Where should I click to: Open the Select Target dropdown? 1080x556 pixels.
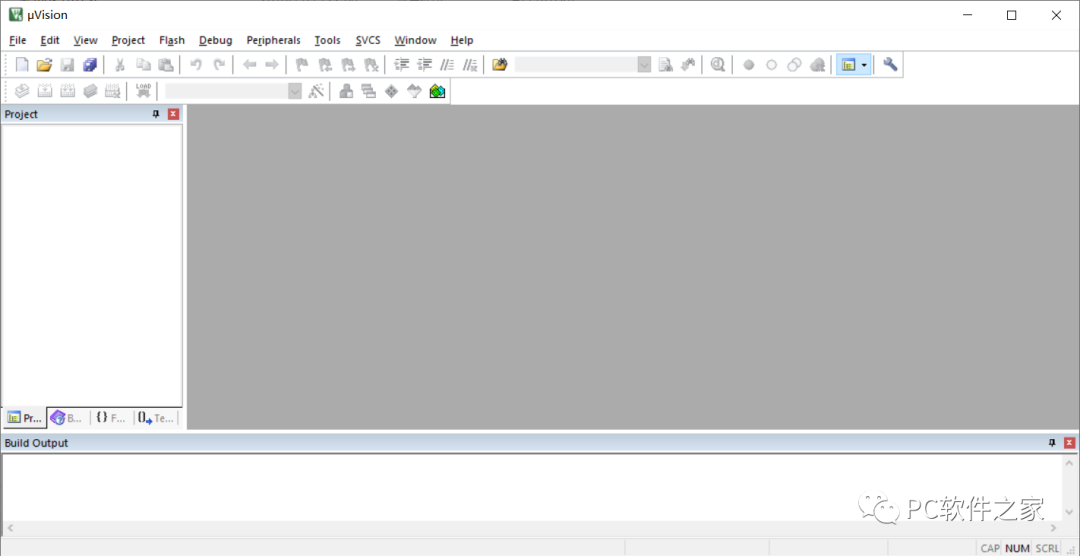294,91
